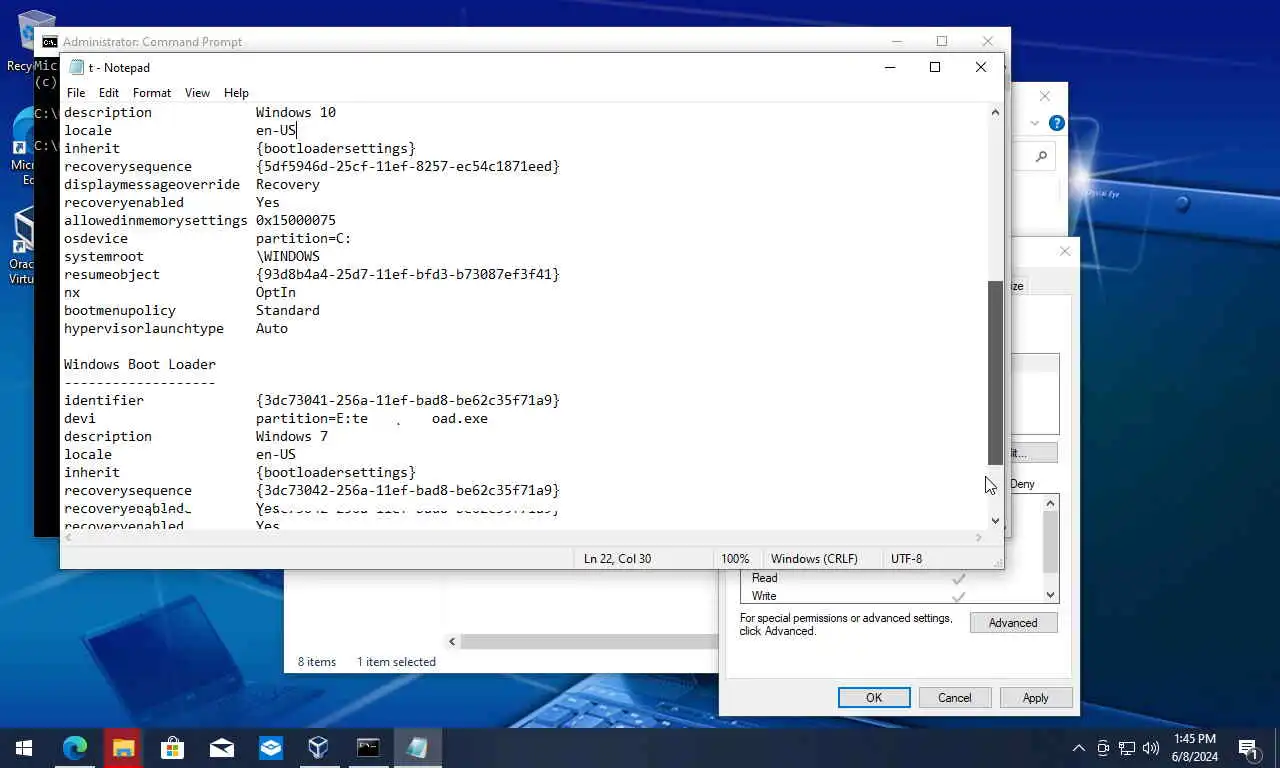The height and width of the screenshot is (768, 1280).
Task: Open the View menu in Notepad
Action: click(x=197, y=93)
